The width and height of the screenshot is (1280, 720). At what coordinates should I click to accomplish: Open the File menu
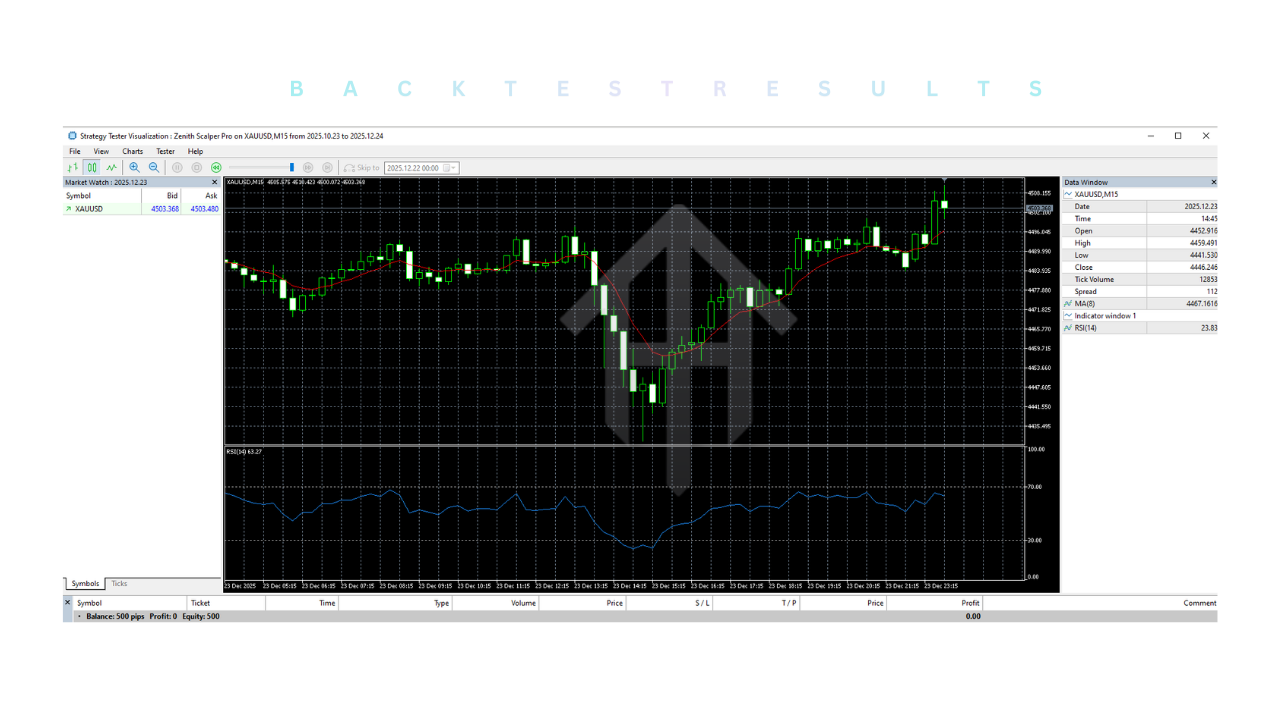[75, 152]
